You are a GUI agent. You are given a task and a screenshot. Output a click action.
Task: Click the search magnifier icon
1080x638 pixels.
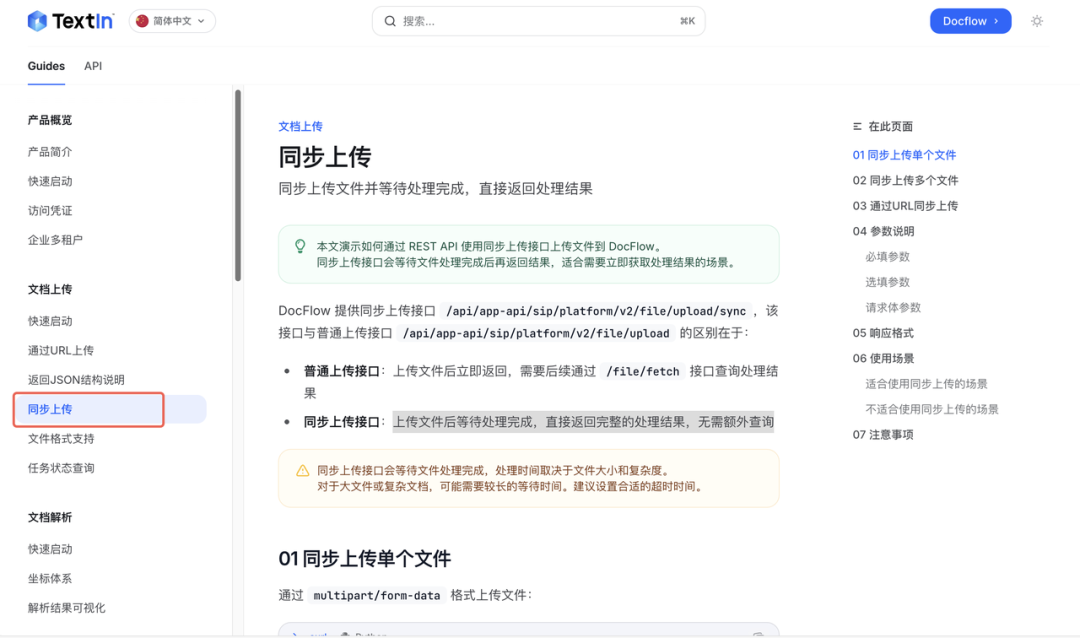tap(390, 21)
